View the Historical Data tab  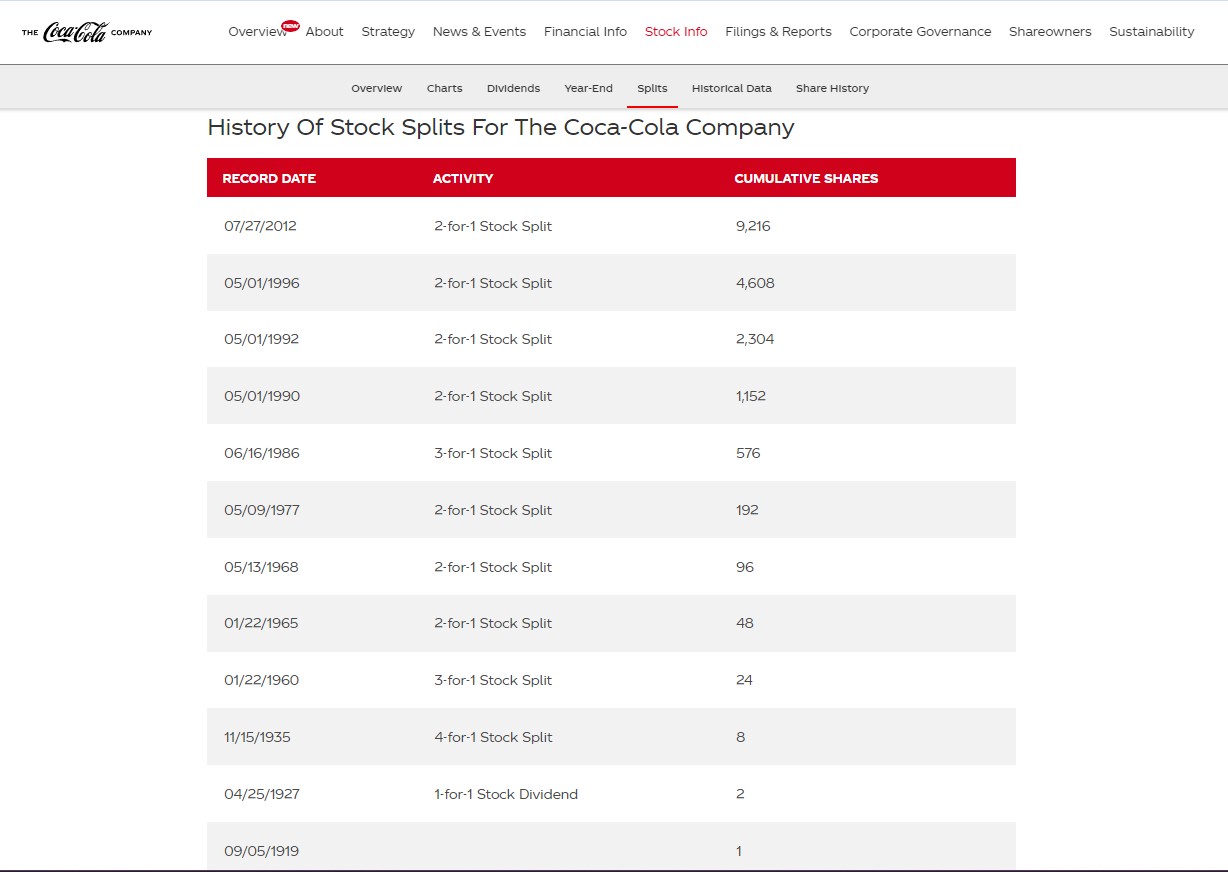(x=731, y=89)
